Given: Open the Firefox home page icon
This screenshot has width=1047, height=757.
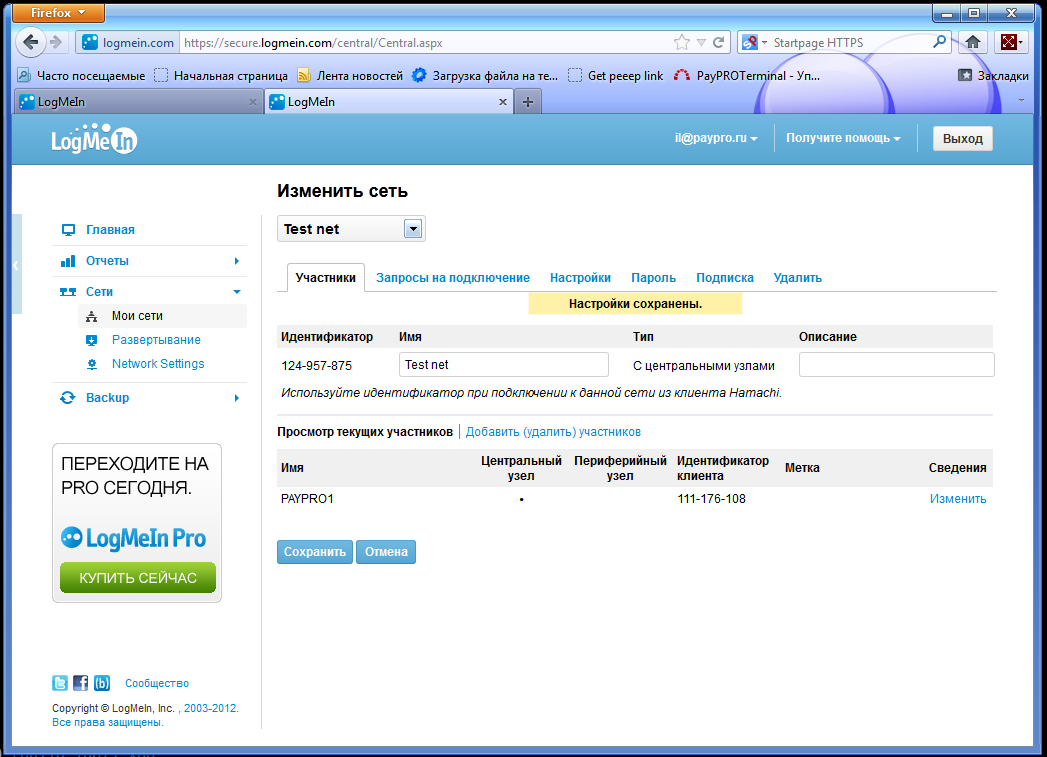Looking at the screenshot, I should 972,42.
